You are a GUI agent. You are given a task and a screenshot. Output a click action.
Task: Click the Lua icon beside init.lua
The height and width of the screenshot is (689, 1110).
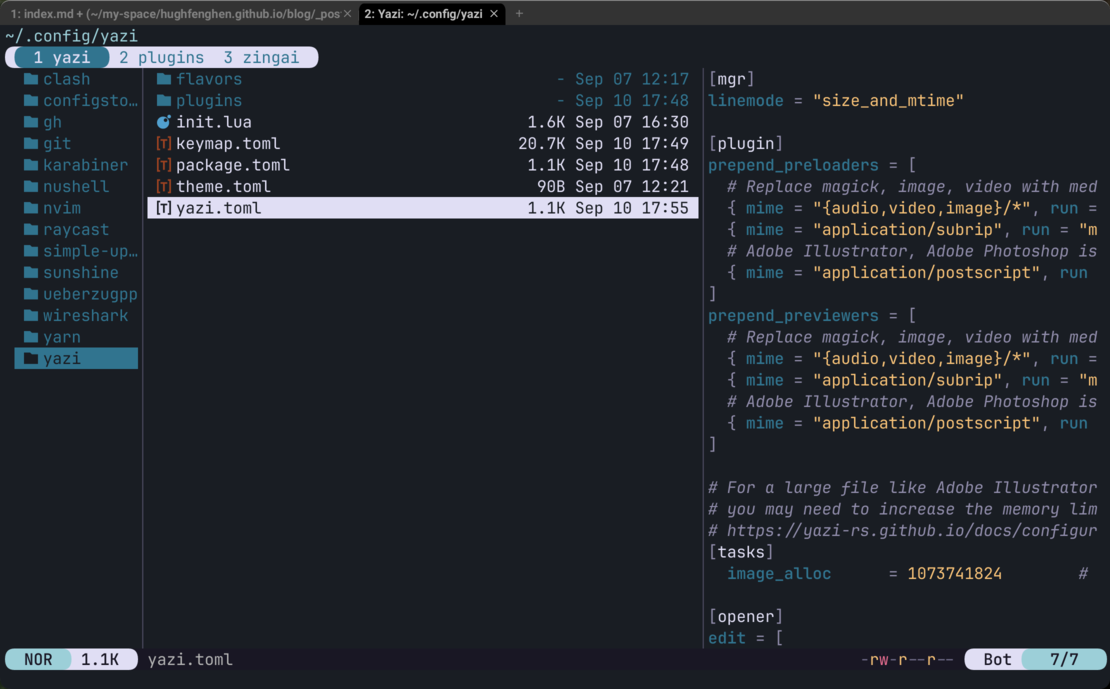tap(164, 122)
